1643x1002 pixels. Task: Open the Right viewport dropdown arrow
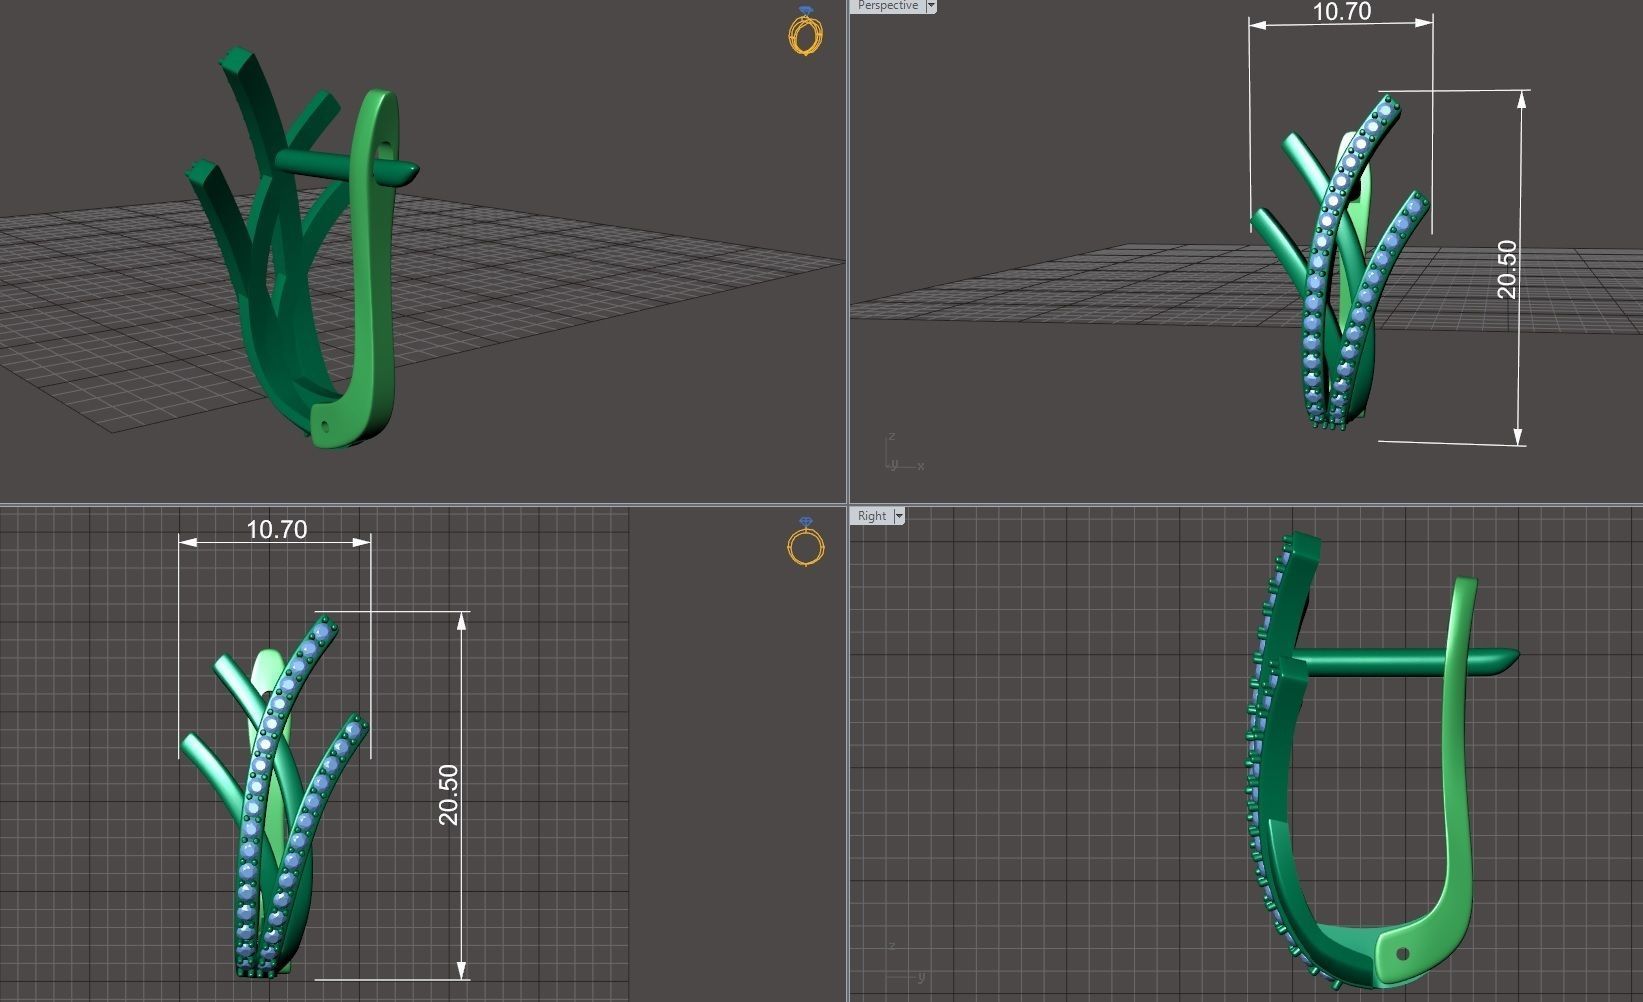click(x=899, y=516)
